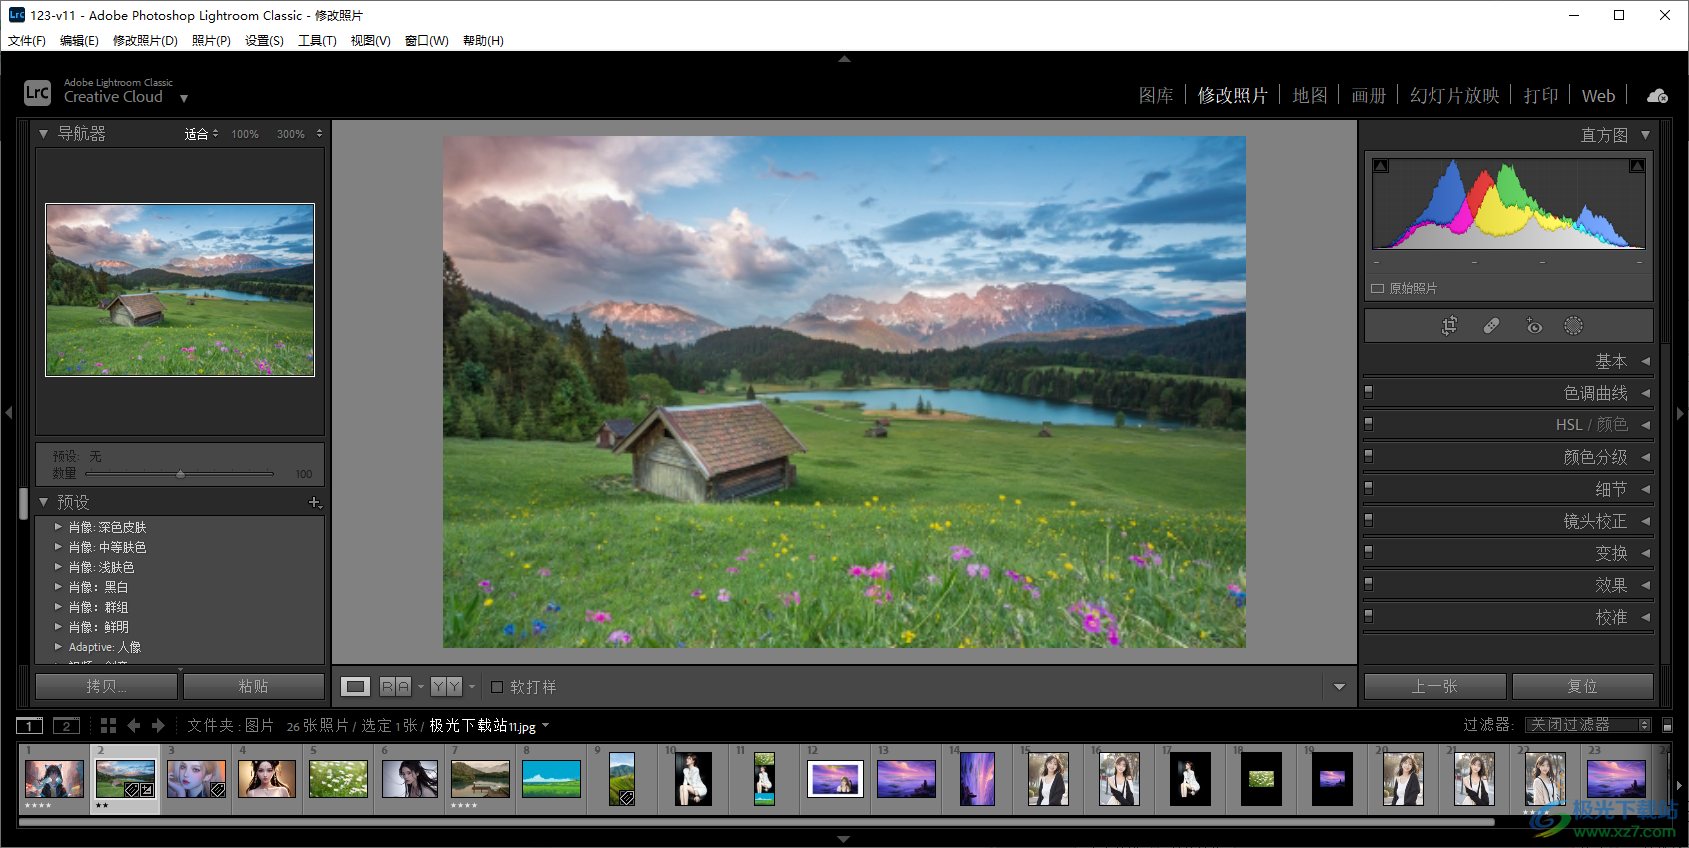1689x848 pixels.
Task: Open the Masking tool
Action: click(x=1574, y=326)
